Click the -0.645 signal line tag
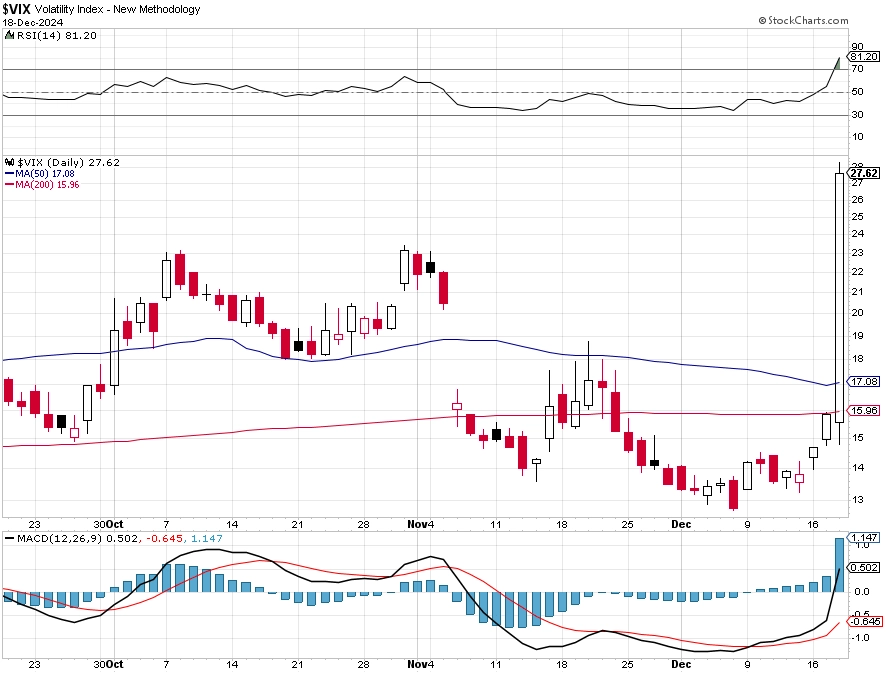The height and width of the screenshot is (673, 886). [864, 621]
